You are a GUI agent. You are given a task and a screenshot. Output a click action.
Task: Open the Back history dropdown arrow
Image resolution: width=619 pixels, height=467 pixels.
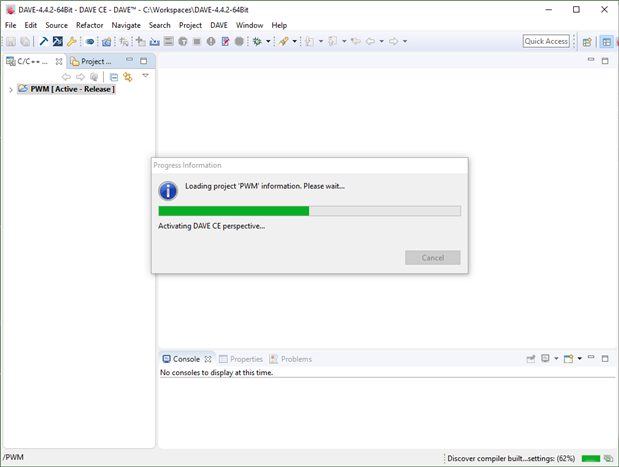click(381, 41)
